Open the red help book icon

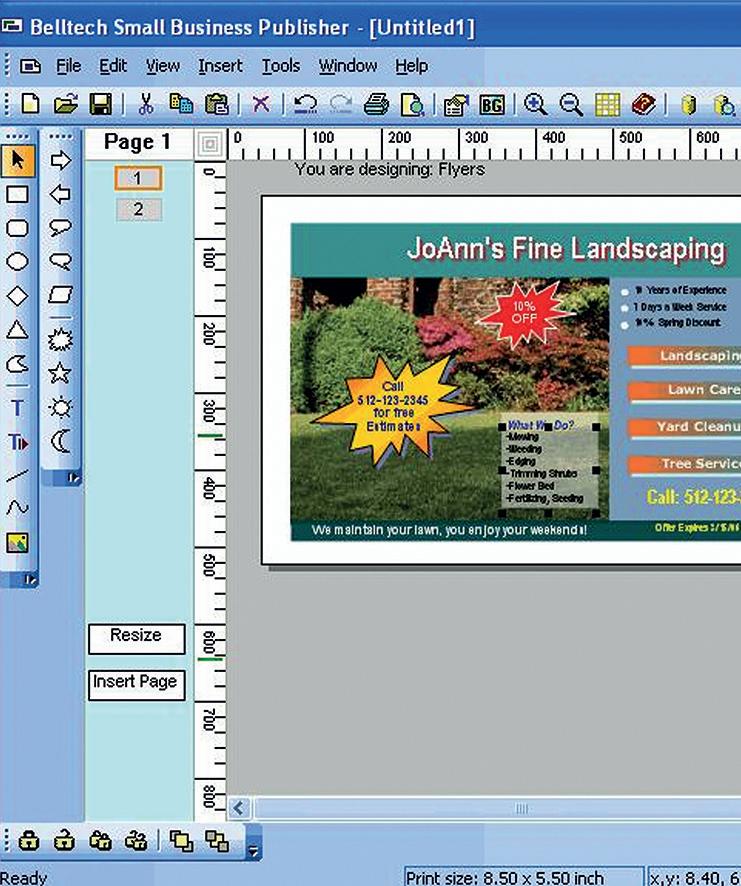click(643, 105)
